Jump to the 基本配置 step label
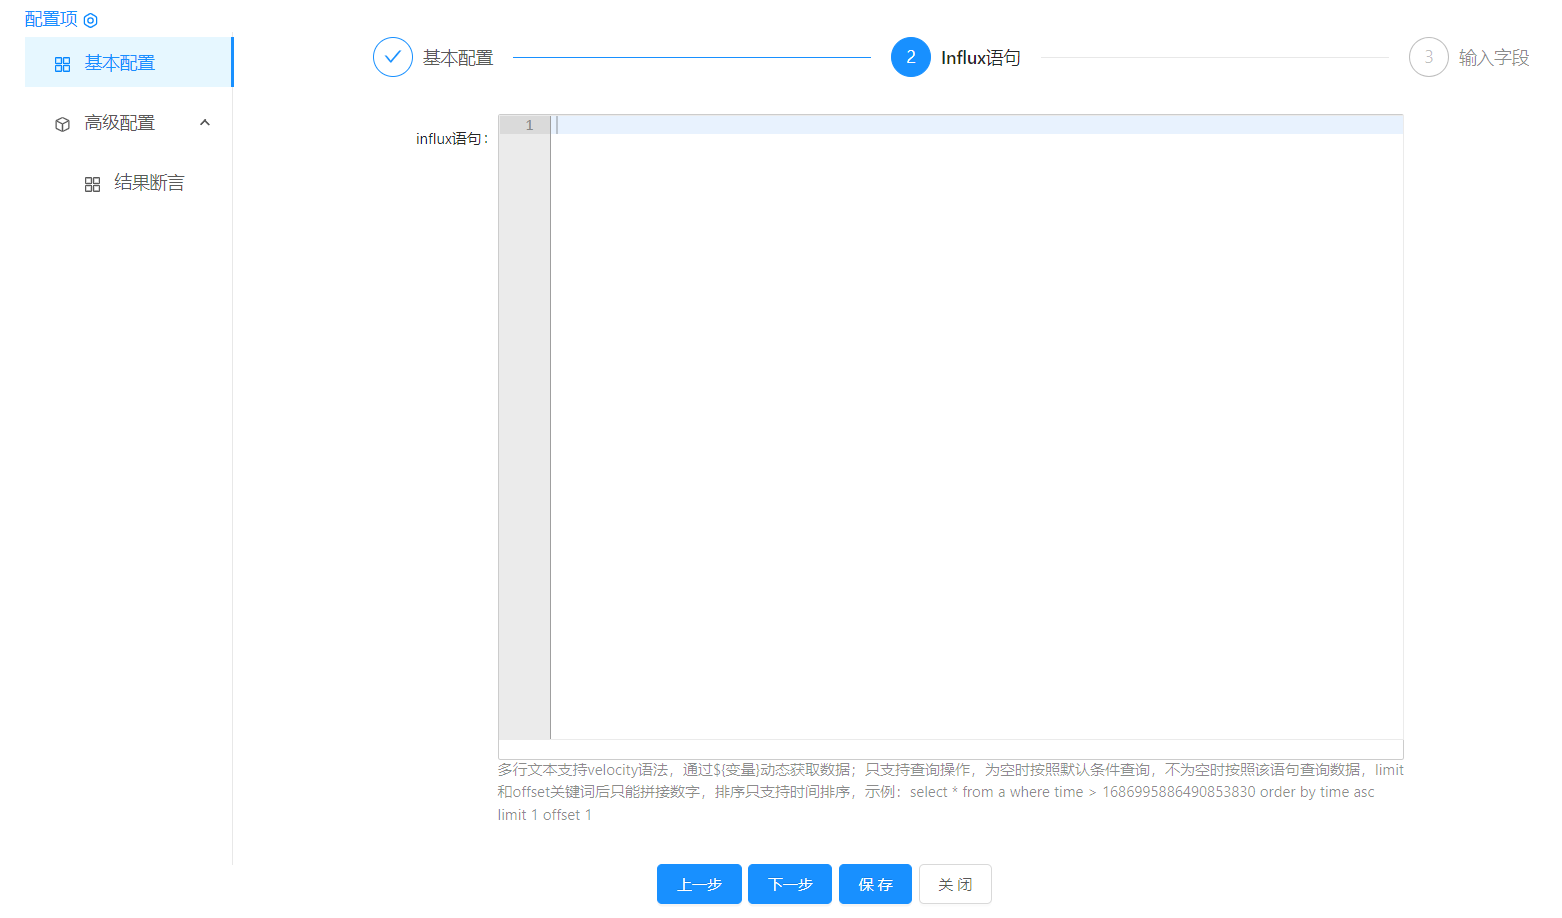Viewport: 1562px width, 918px height. click(x=458, y=58)
